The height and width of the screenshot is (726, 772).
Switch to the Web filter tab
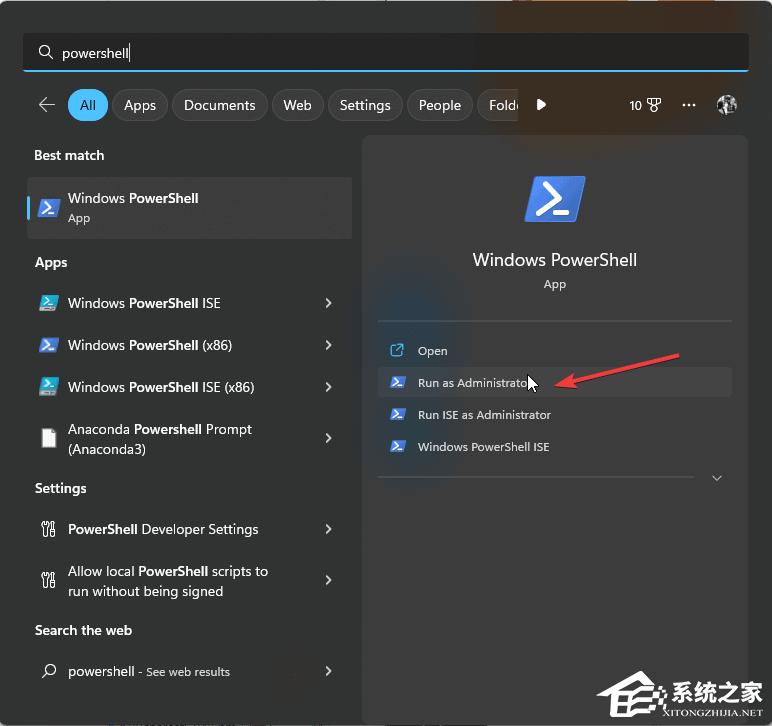tap(297, 105)
